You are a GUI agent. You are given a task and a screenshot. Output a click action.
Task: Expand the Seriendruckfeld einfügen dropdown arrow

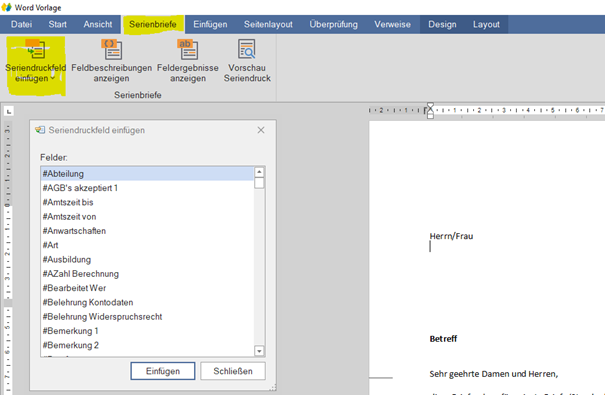click(x=52, y=78)
